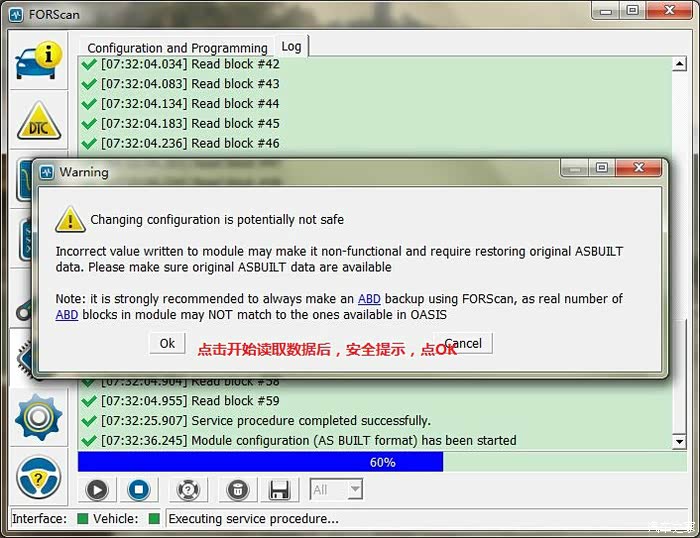Viewport: 700px width, 538px height.
Task: Click the Interface green status indicator
Action: coord(82,518)
